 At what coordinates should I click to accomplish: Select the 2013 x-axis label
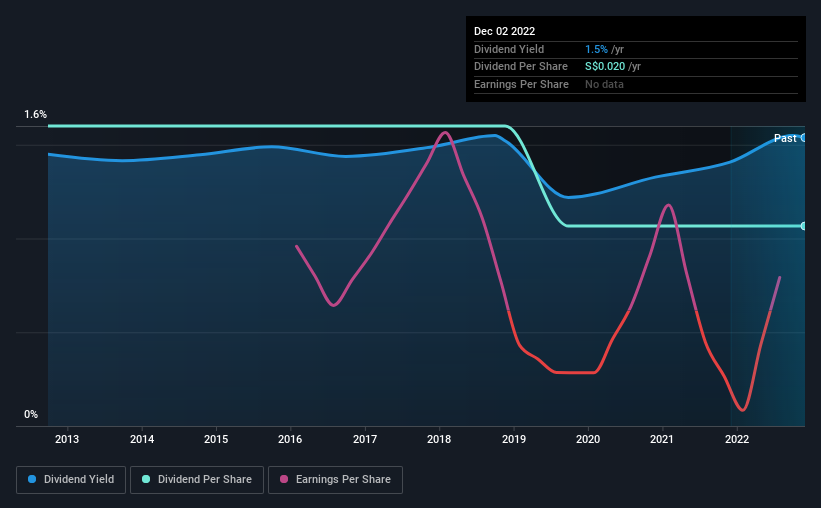pyautogui.click(x=67, y=439)
